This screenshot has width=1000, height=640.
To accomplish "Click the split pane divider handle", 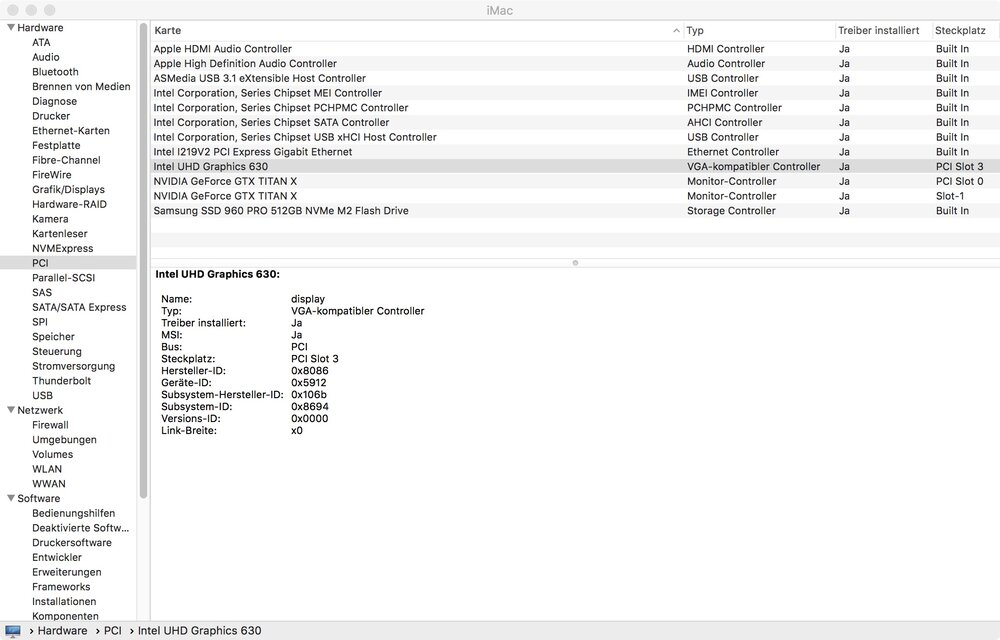I will click(575, 263).
